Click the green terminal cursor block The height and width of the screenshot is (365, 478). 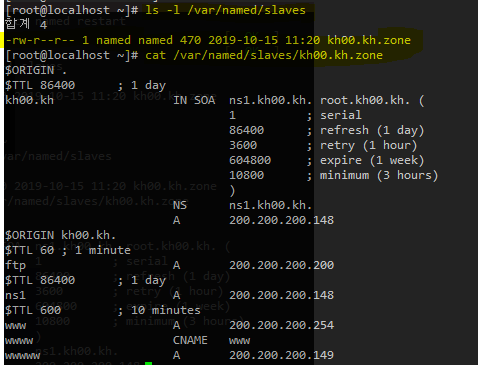coord(149,363)
